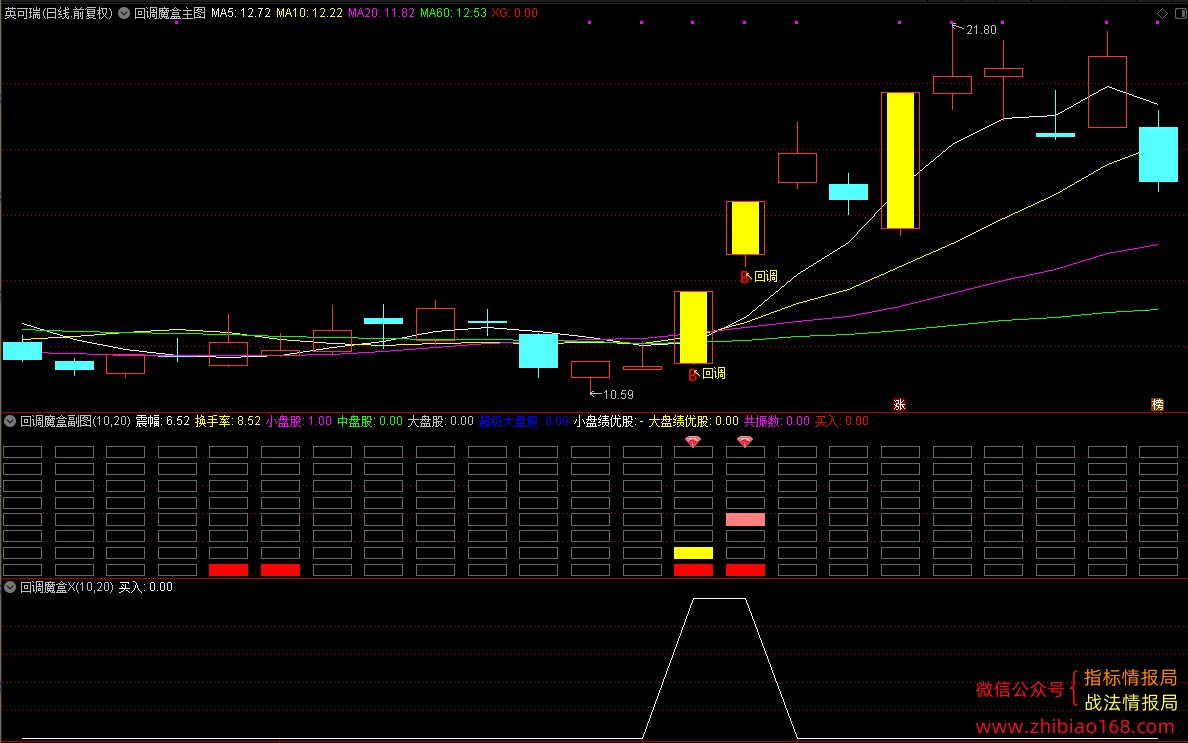Click the 超级大盘股: 0.00 value
Screen dimensions: 1188x743
tap(524, 421)
